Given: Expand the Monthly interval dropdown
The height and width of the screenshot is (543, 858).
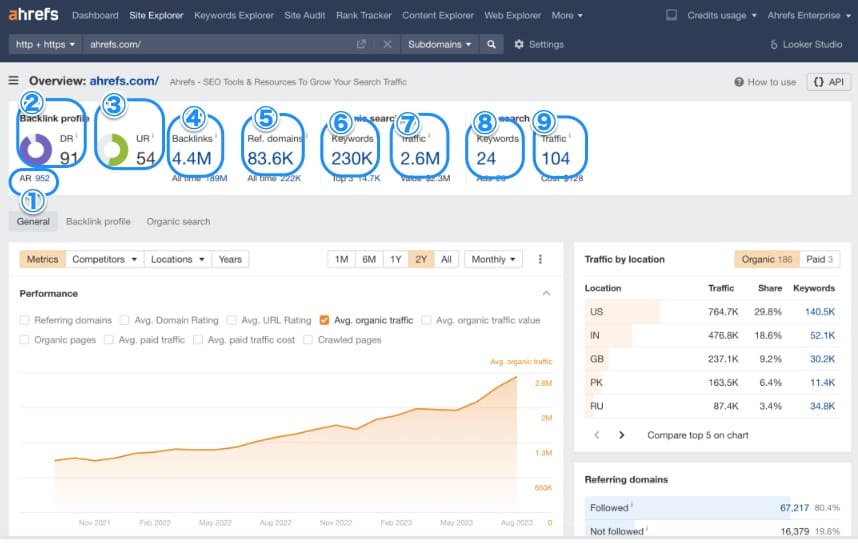Looking at the screenshot, I should (x=495, y=259).
